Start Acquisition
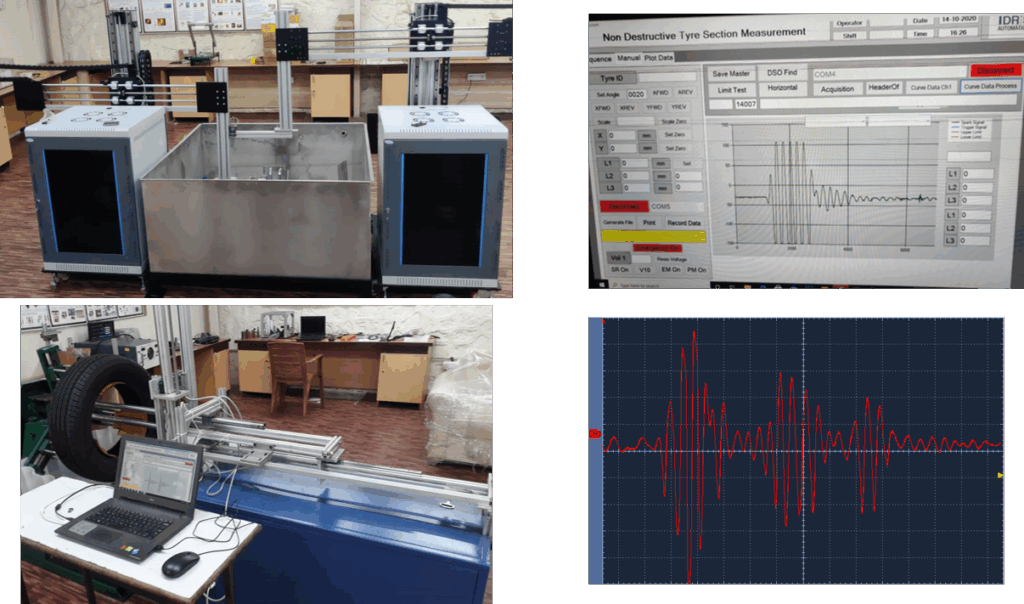1024x604 pixels. [x=836, y=89]
